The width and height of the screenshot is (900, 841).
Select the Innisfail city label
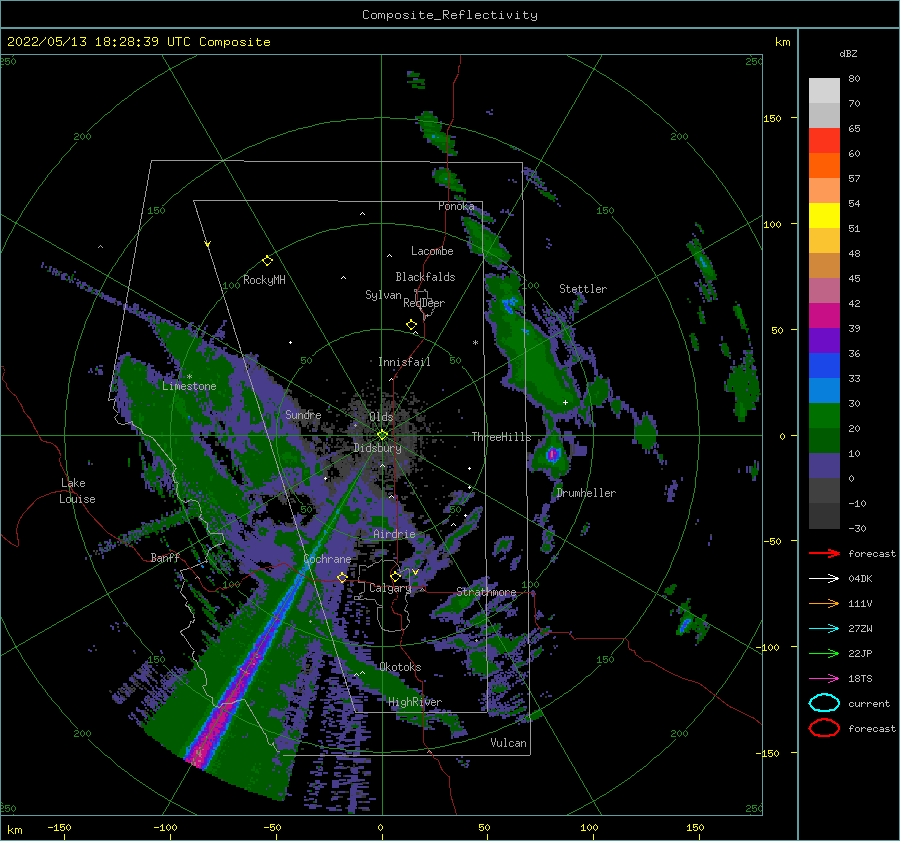pyautogui.click(x=404, y=362)
